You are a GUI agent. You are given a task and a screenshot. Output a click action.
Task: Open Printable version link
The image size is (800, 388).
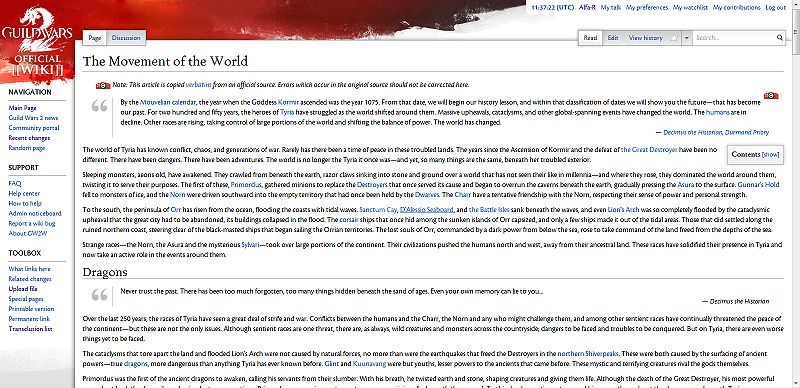(31, 308)
